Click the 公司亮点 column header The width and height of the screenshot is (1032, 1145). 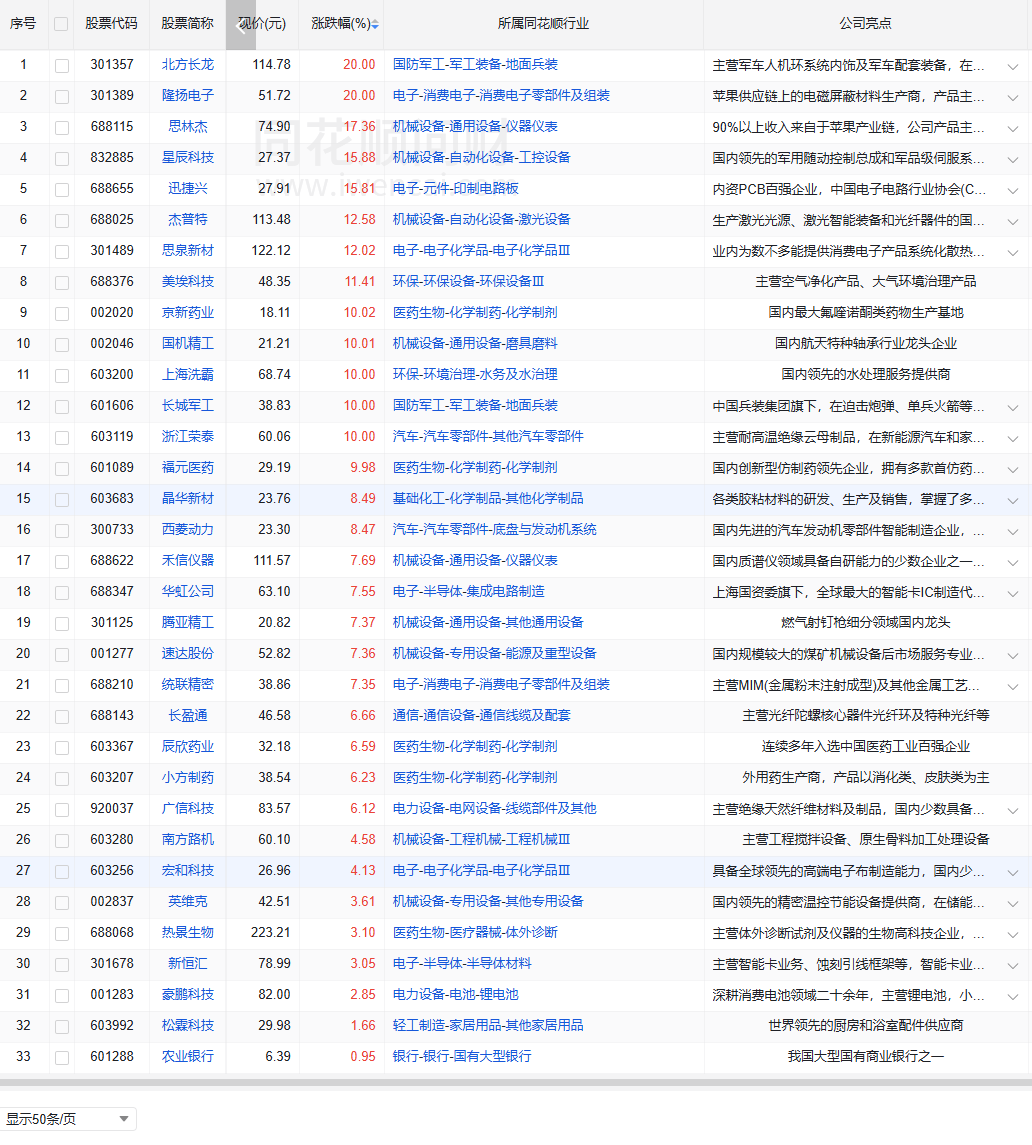point(865,23)
